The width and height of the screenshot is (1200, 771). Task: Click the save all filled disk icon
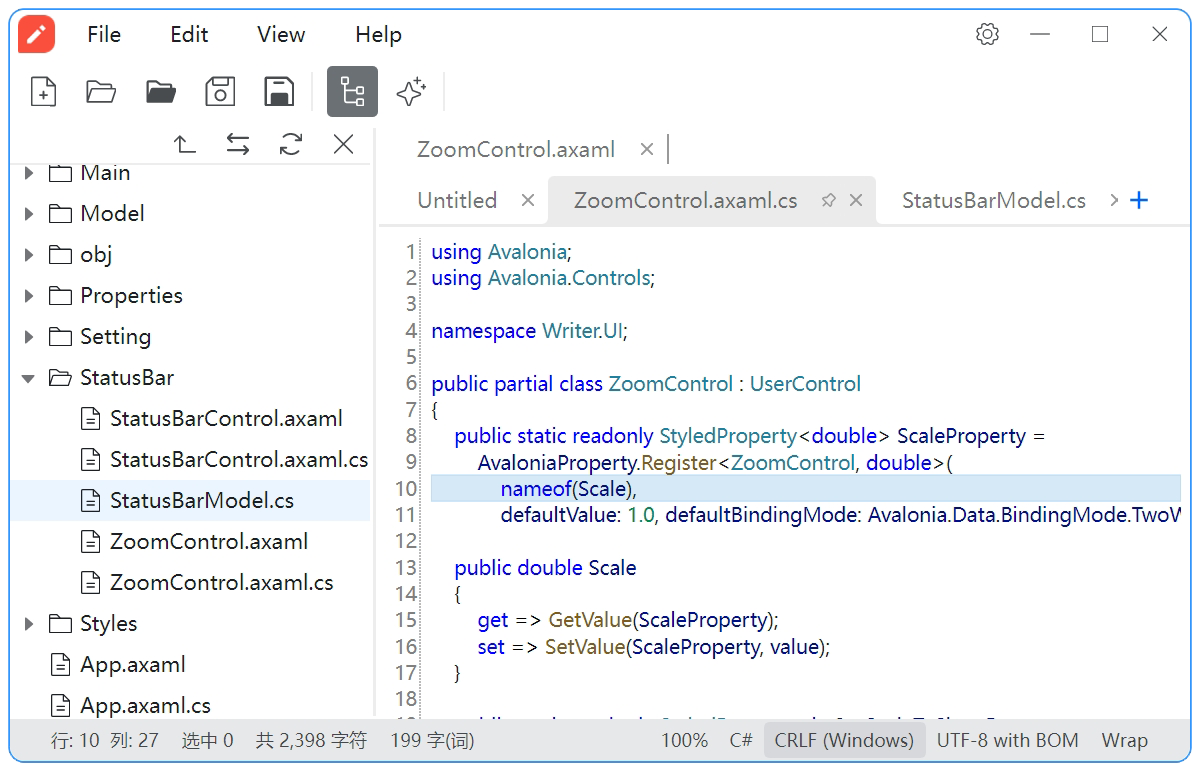[279, 92]
